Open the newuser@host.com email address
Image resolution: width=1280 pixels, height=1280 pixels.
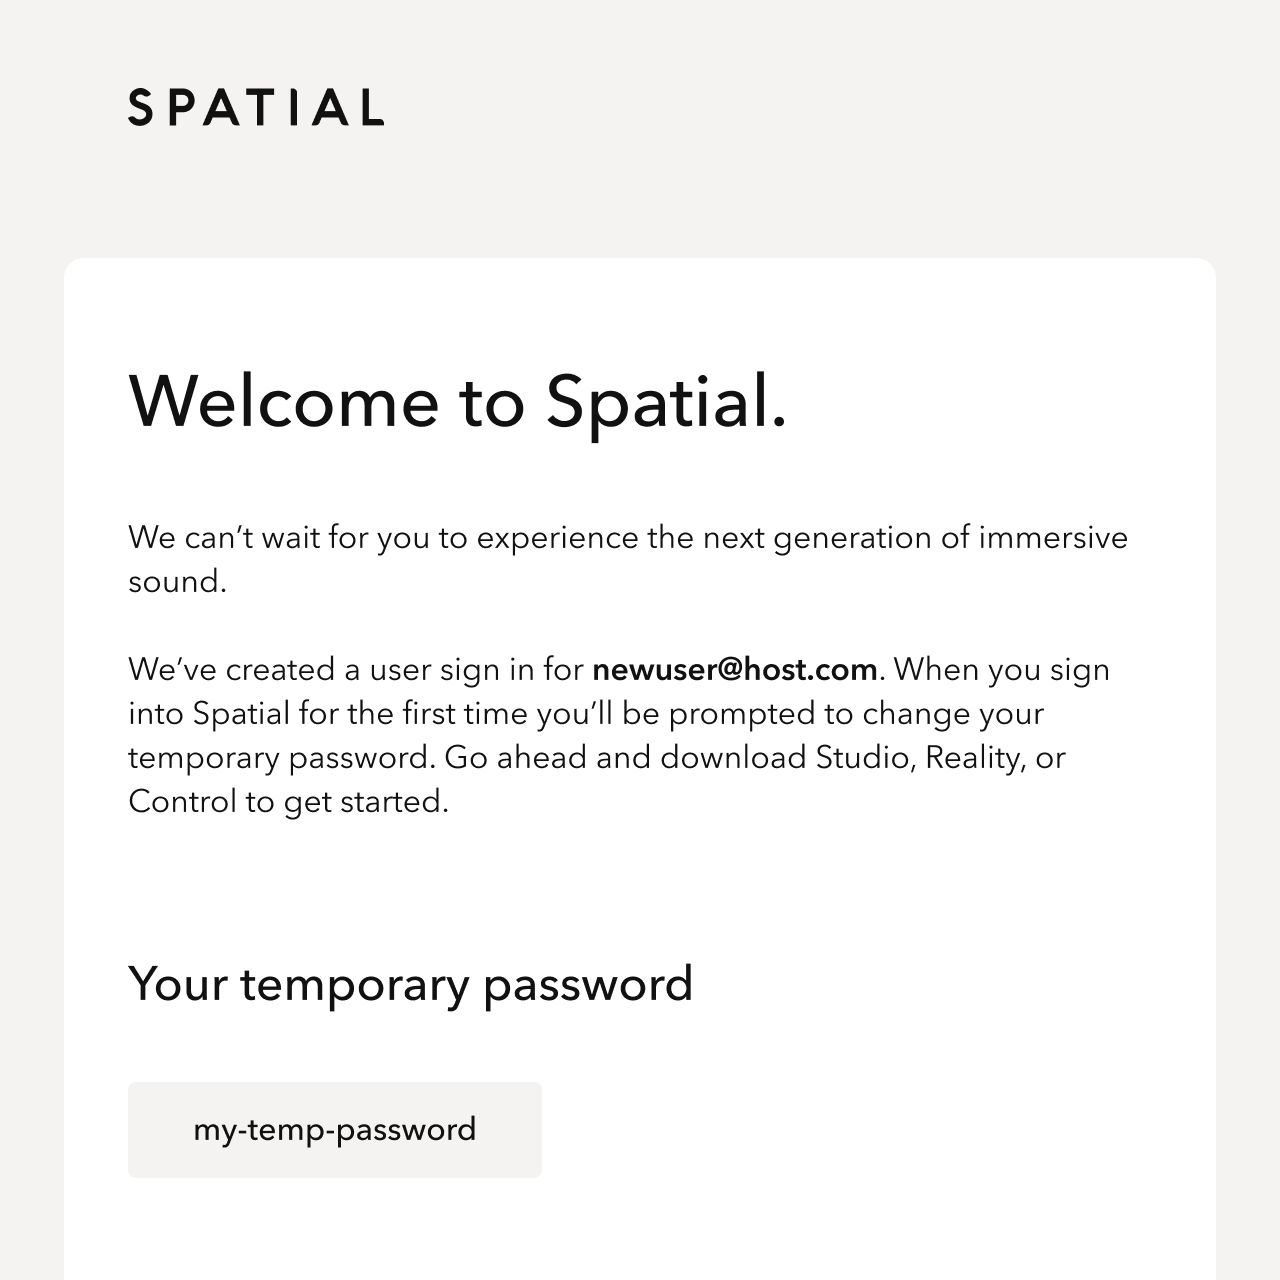click(735, 669)
